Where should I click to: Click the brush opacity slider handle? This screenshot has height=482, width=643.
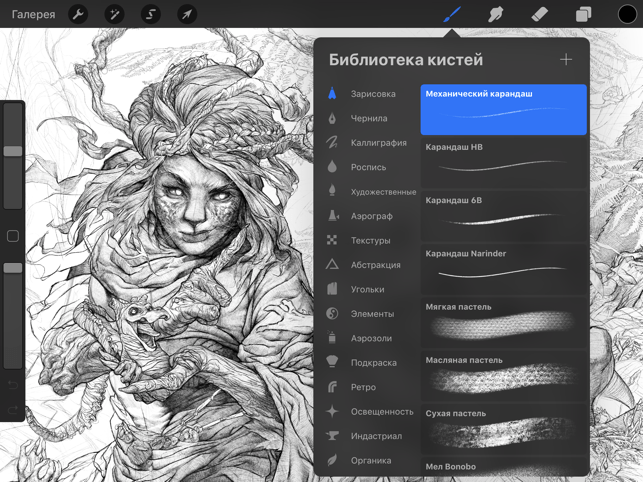click(13, 268)
